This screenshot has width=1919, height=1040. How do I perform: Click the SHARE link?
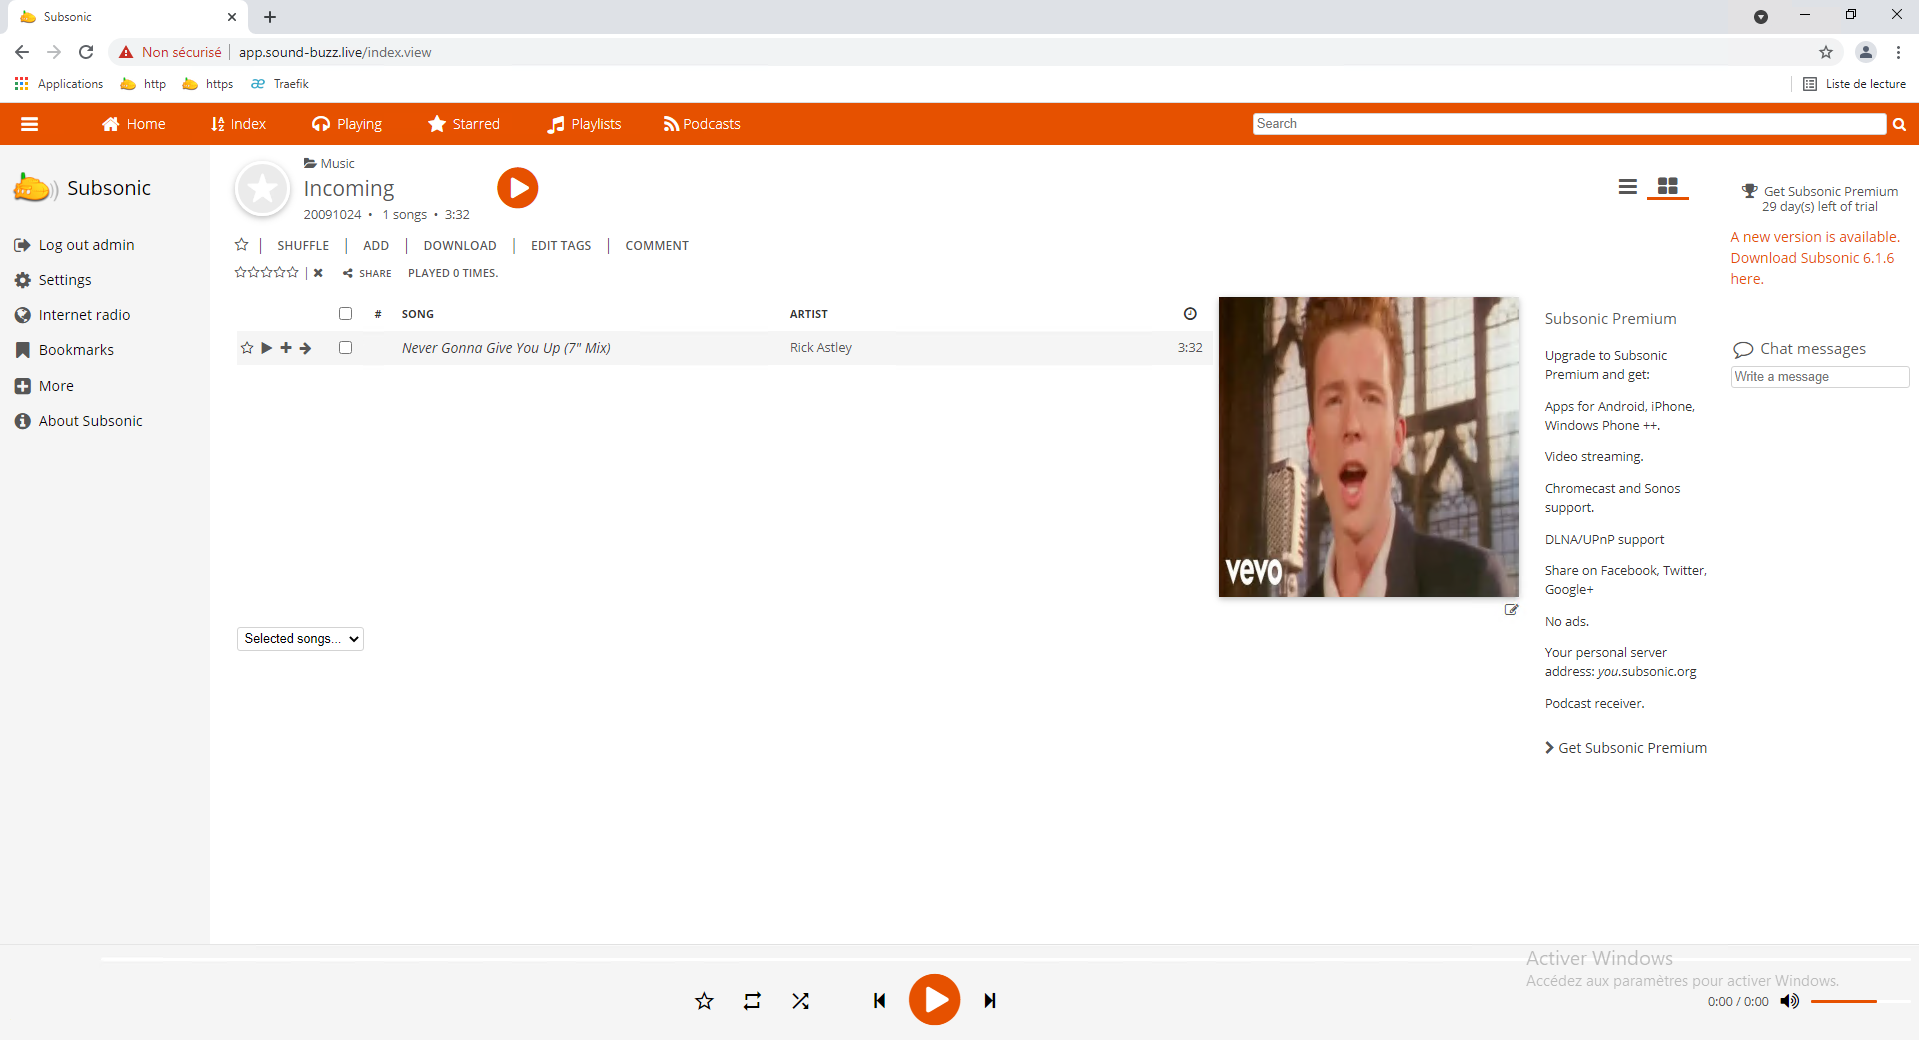pos(367,273)
